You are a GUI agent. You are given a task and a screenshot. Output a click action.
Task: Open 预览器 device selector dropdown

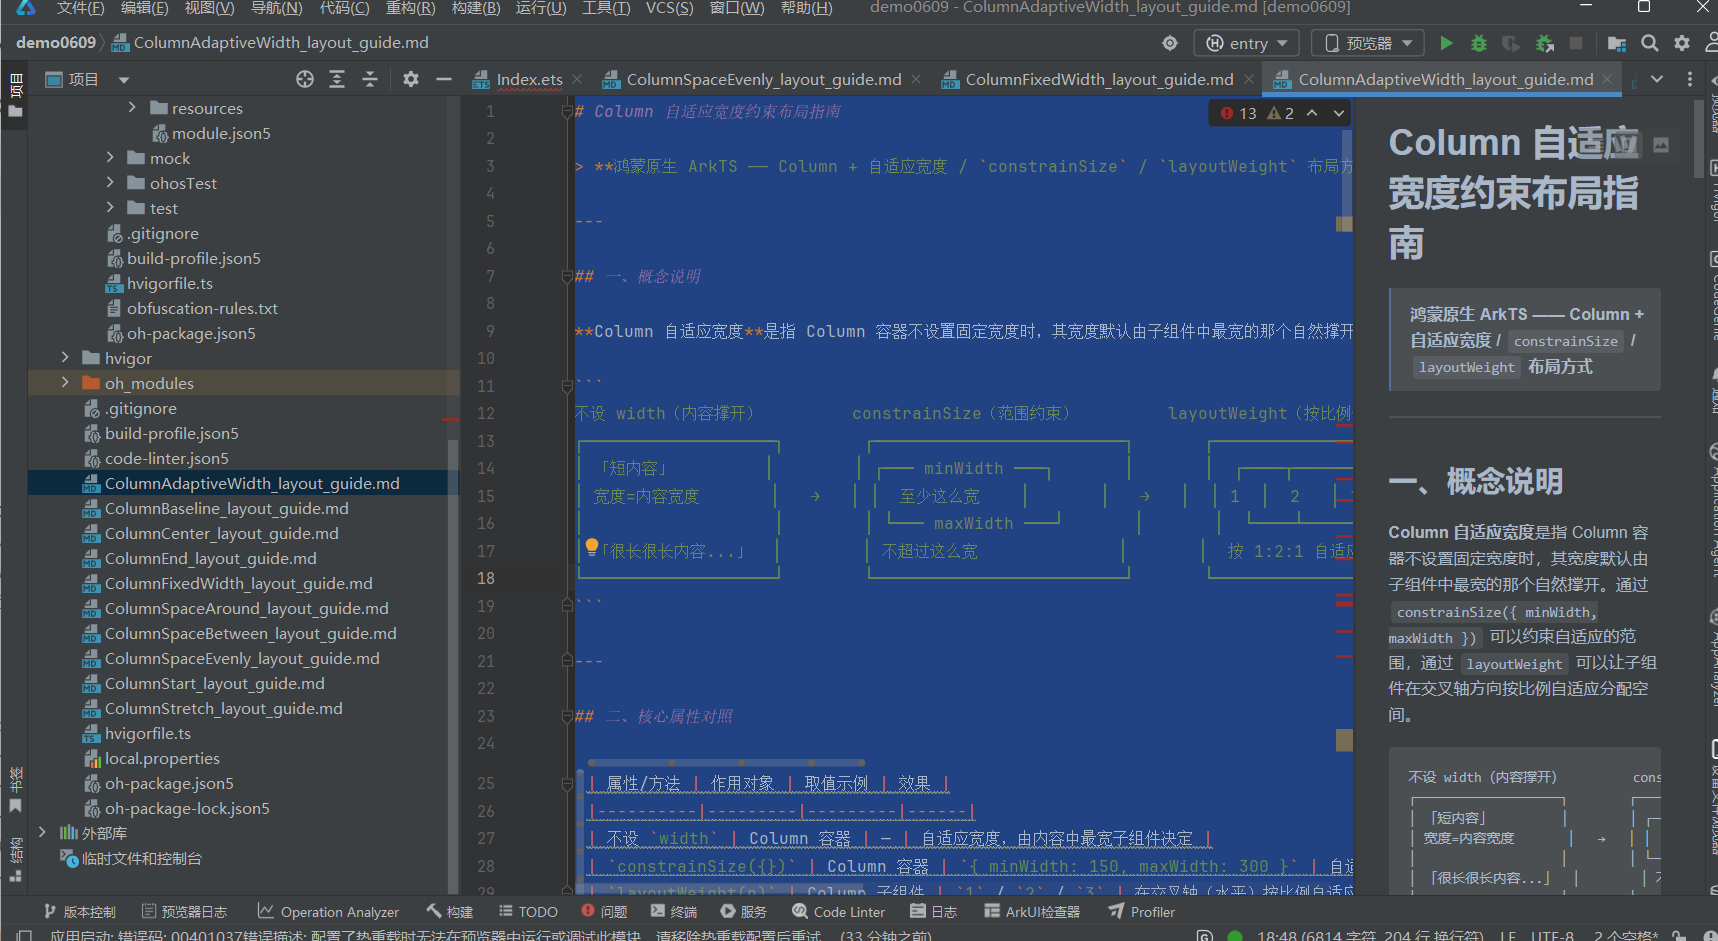[1369, 43]
